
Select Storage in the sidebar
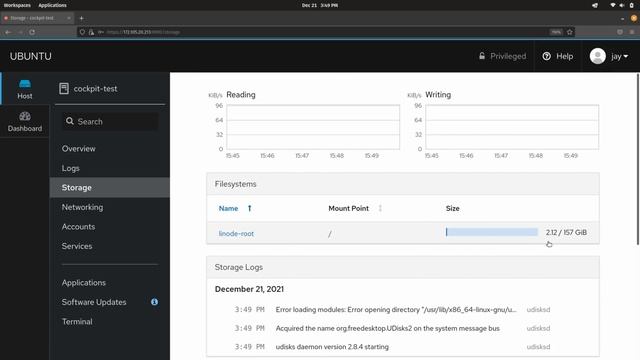(109, 188)
